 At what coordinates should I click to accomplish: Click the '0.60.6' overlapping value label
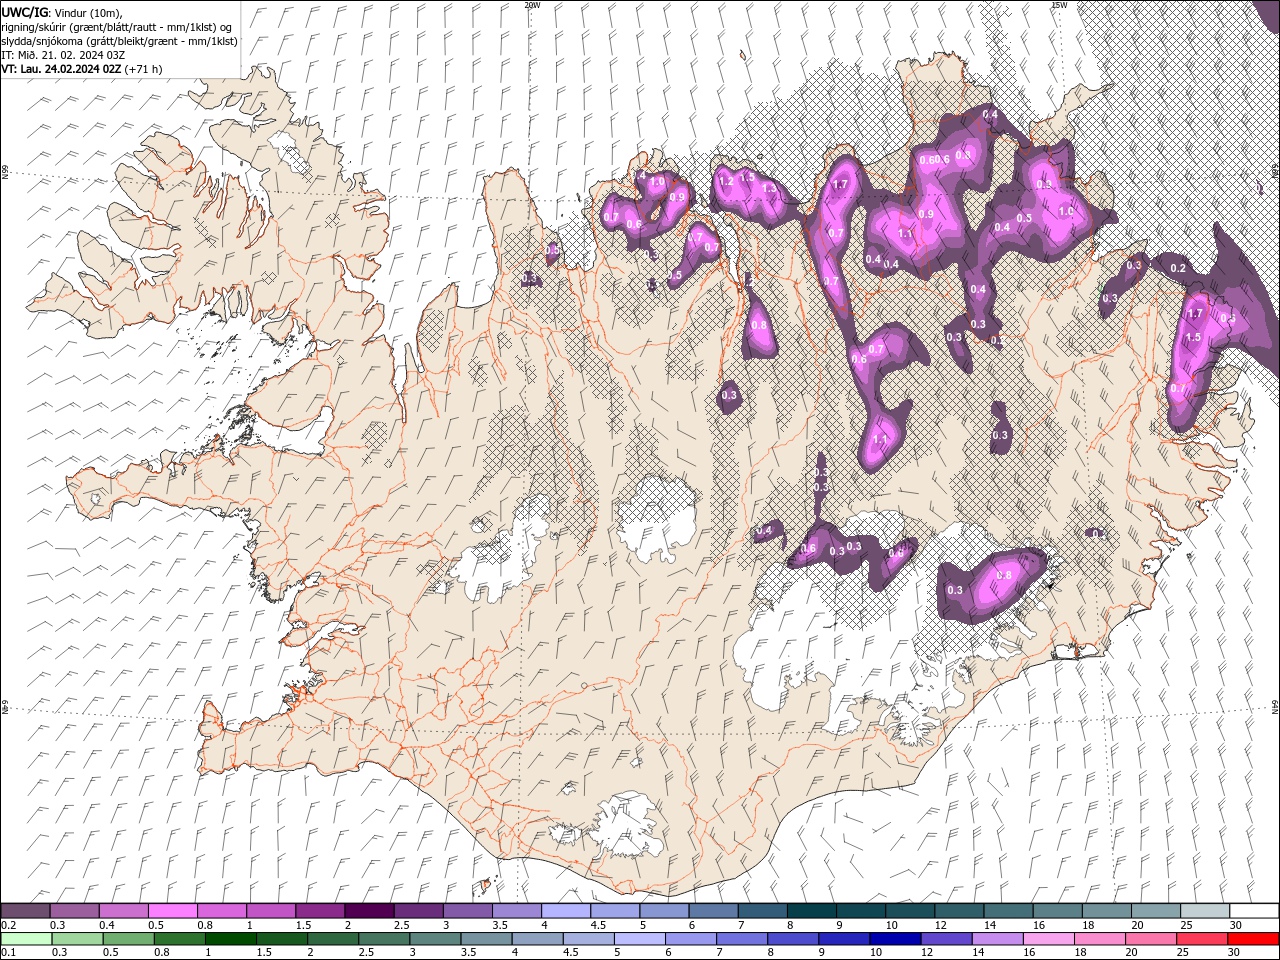click(x=934, y=160)
